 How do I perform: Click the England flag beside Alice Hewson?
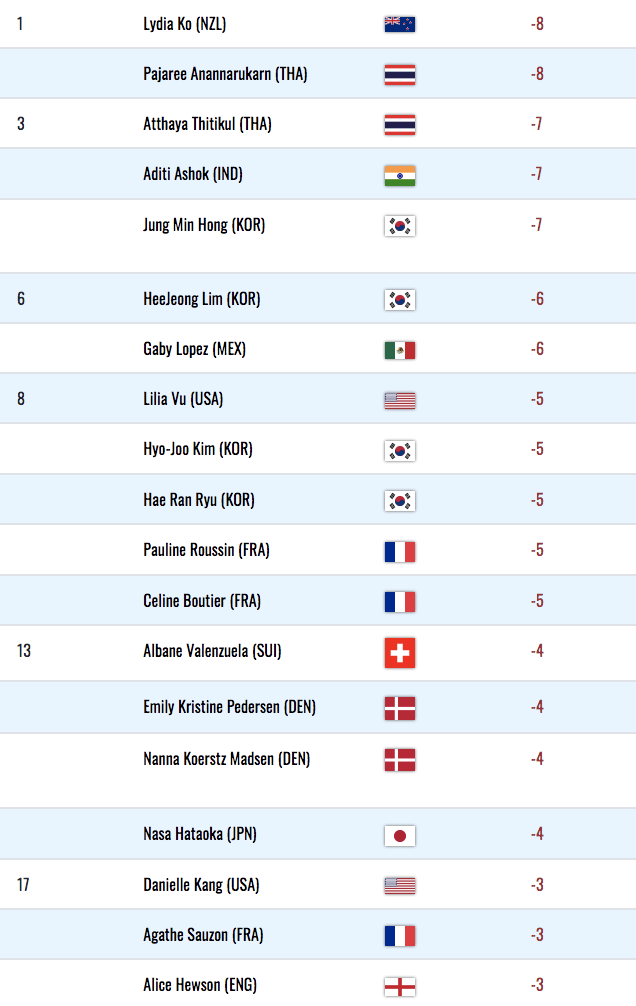(x=400, y=987)
